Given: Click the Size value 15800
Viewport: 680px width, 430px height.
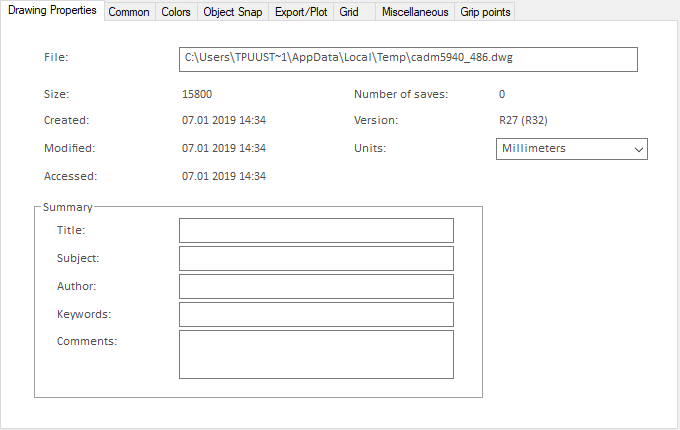Looking at the screenshot, I should pos(197,95).
